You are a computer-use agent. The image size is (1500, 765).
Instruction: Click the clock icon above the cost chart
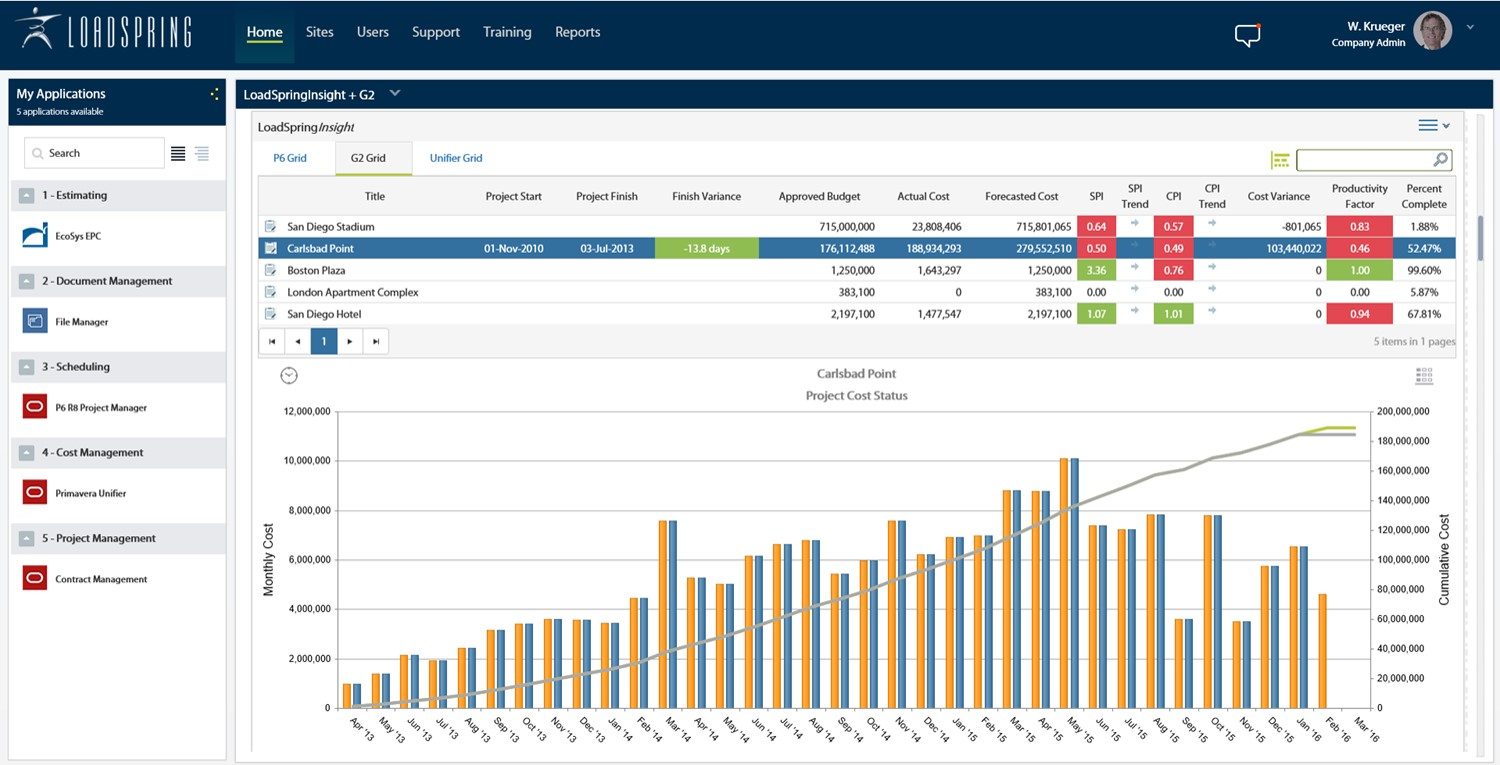pyautogui.click(x=289, y=375)
